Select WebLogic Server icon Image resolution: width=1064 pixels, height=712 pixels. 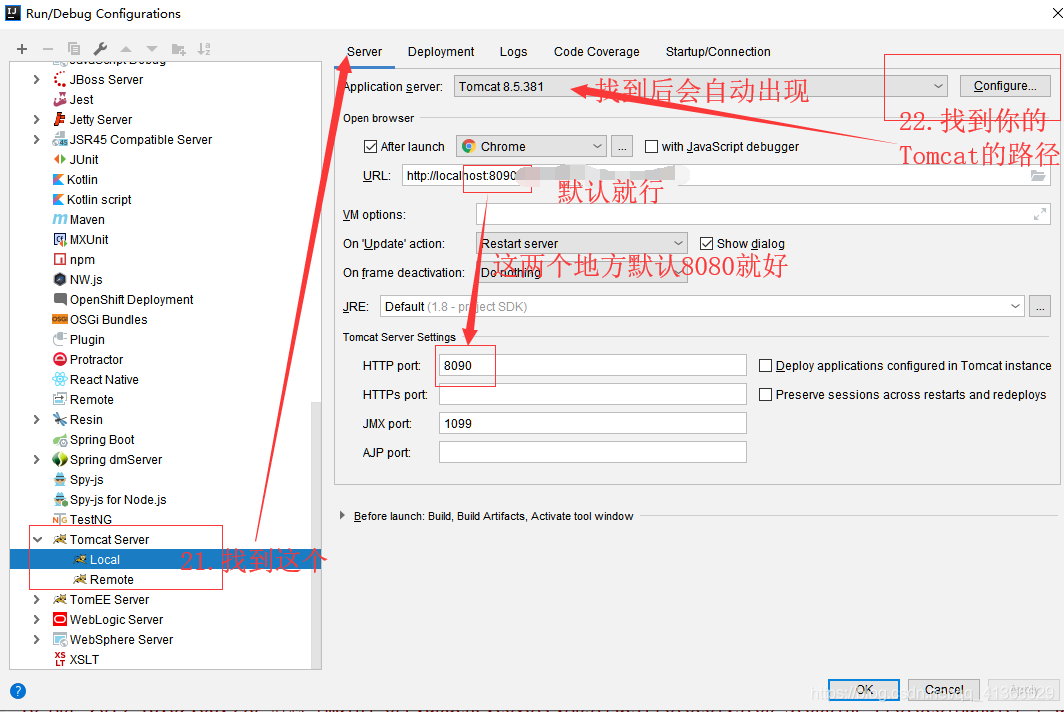tap(60, 620)
